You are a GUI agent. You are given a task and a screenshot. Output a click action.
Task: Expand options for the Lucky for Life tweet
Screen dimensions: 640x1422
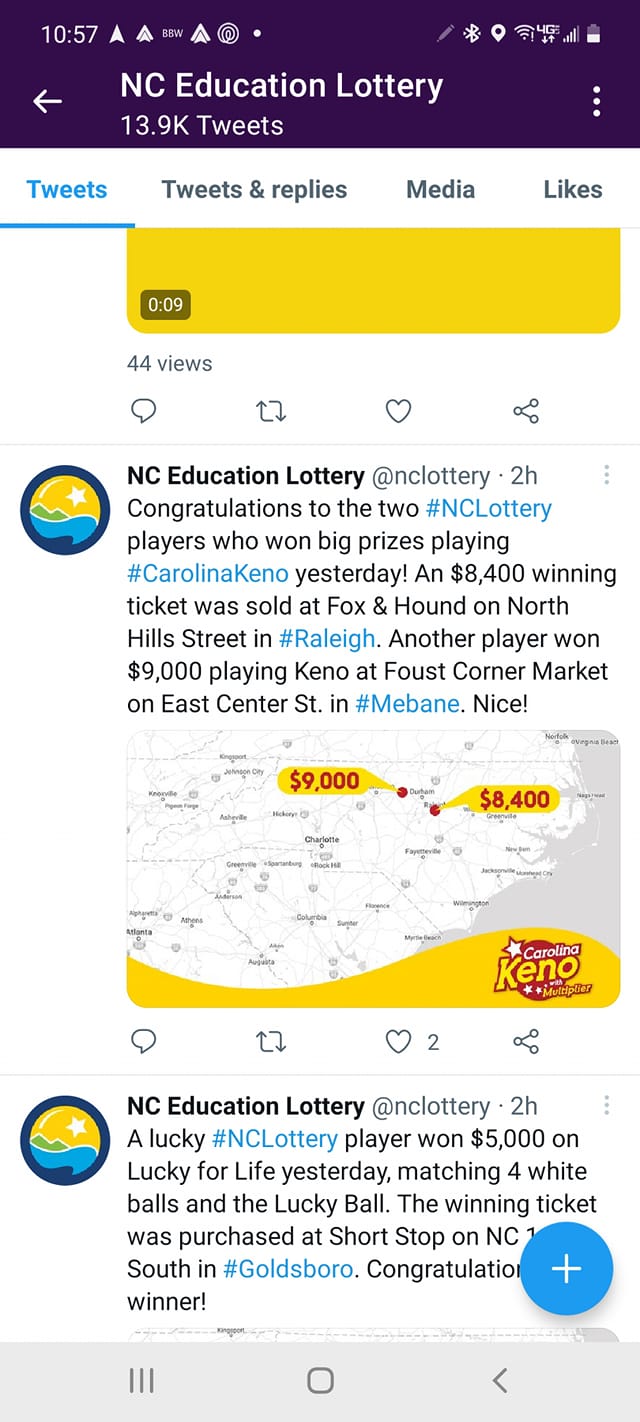[606, 1106]
